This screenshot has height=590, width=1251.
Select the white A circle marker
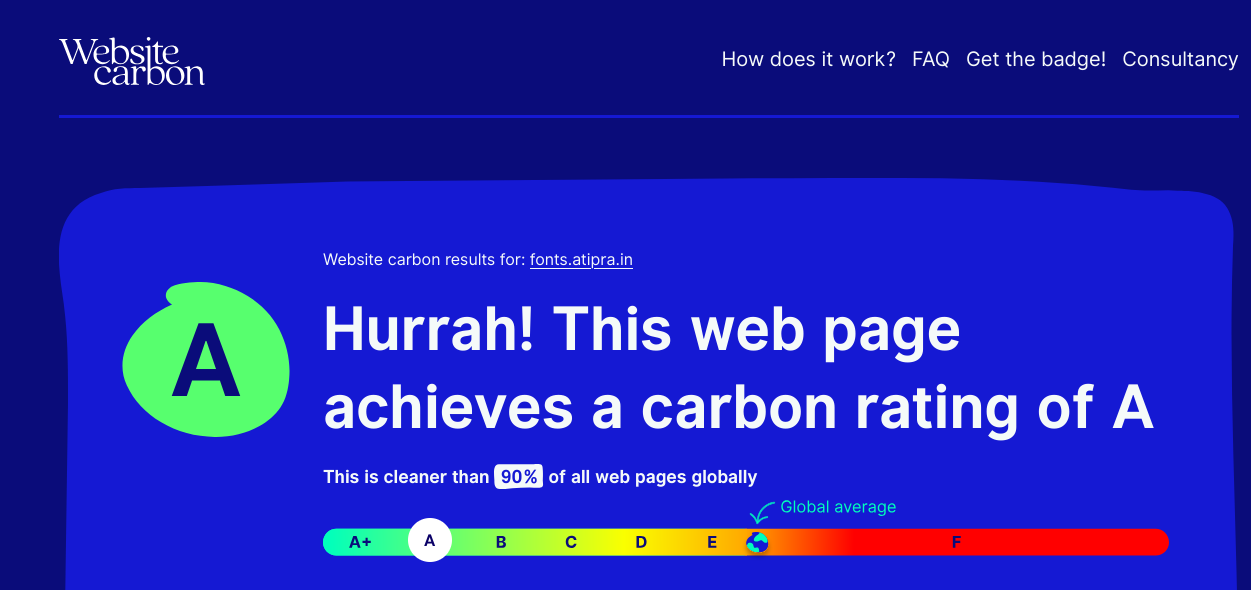click(x=430, y=541)
